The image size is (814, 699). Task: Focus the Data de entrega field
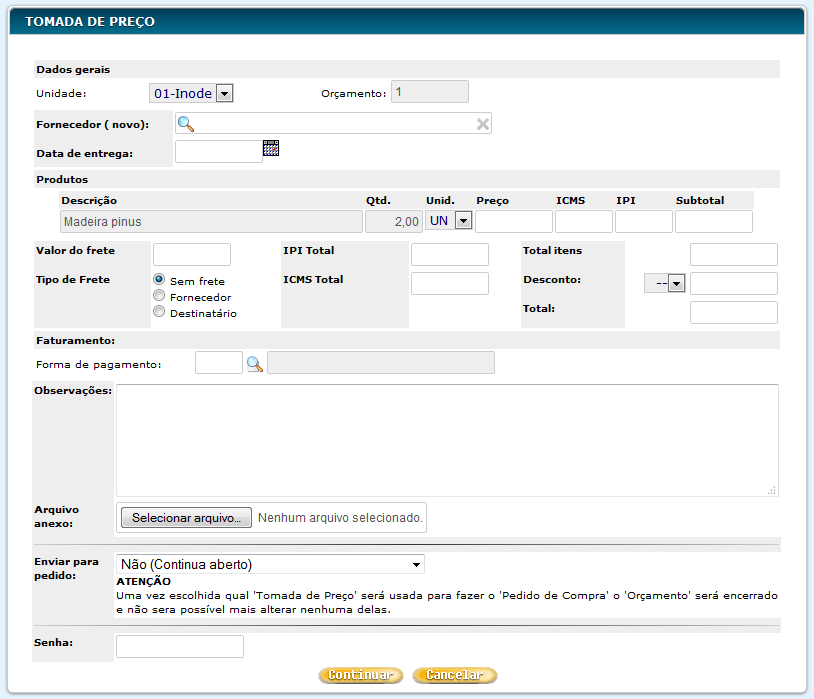pos(218,151)
